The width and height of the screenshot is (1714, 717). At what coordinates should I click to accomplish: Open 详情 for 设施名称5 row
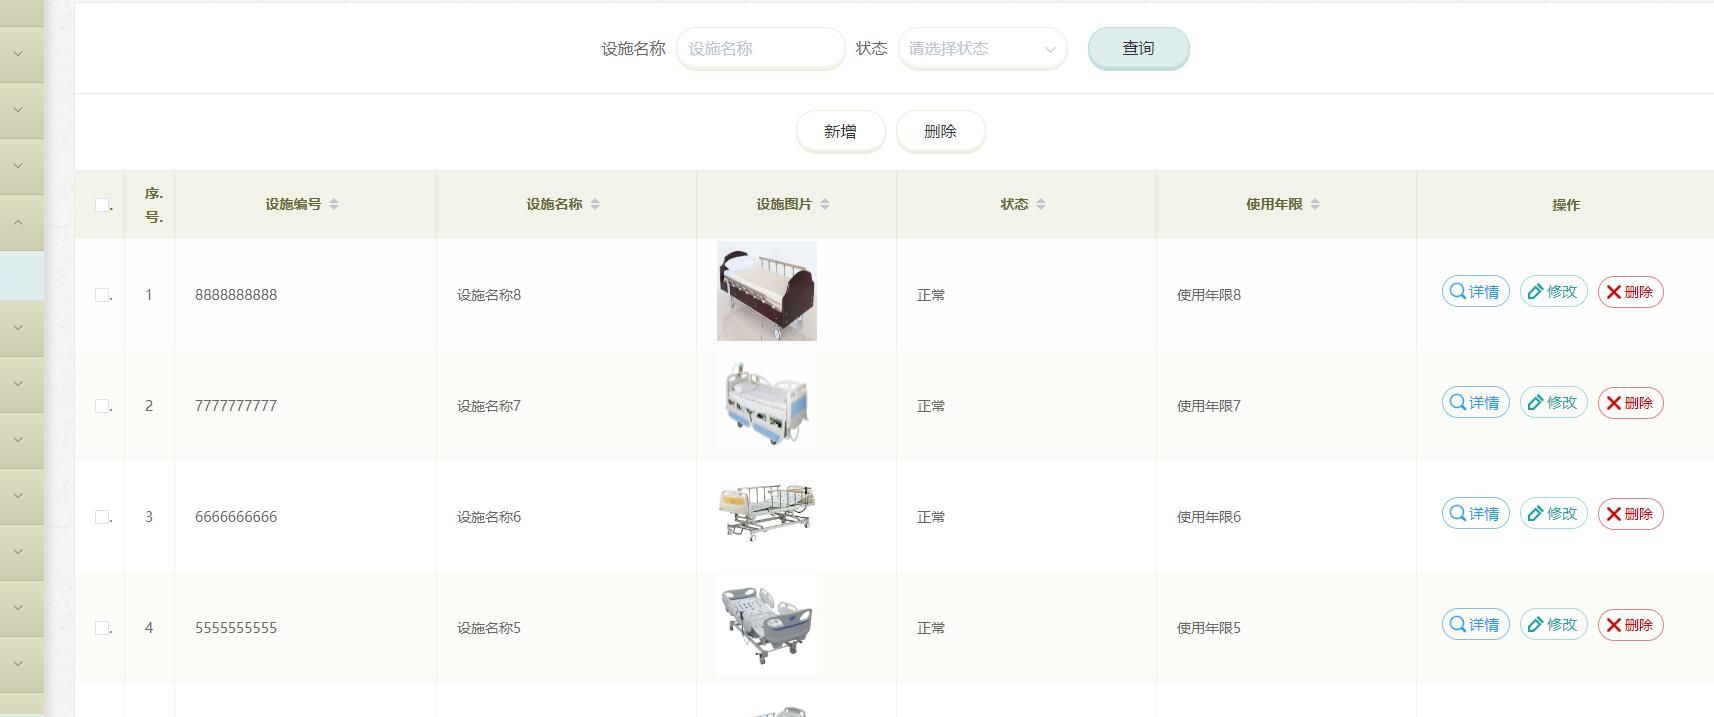click(x=1475, y=625)
